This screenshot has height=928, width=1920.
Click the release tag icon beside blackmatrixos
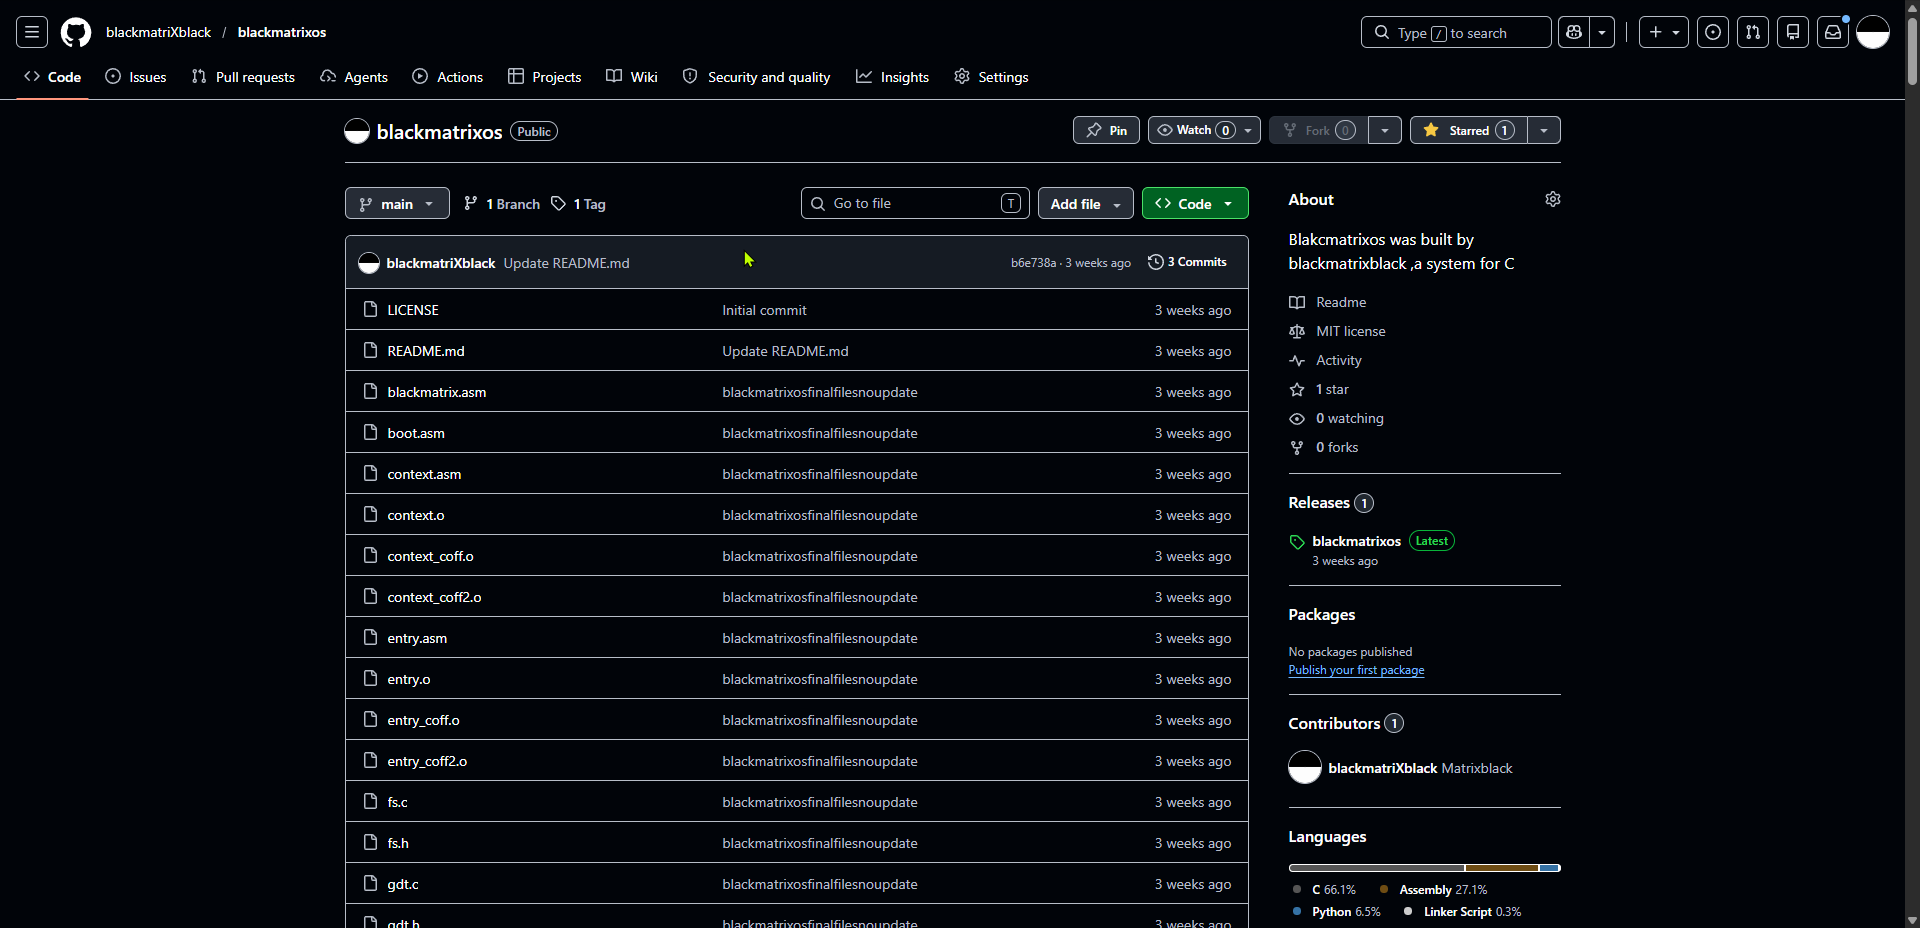click(x=1297, y=542)
